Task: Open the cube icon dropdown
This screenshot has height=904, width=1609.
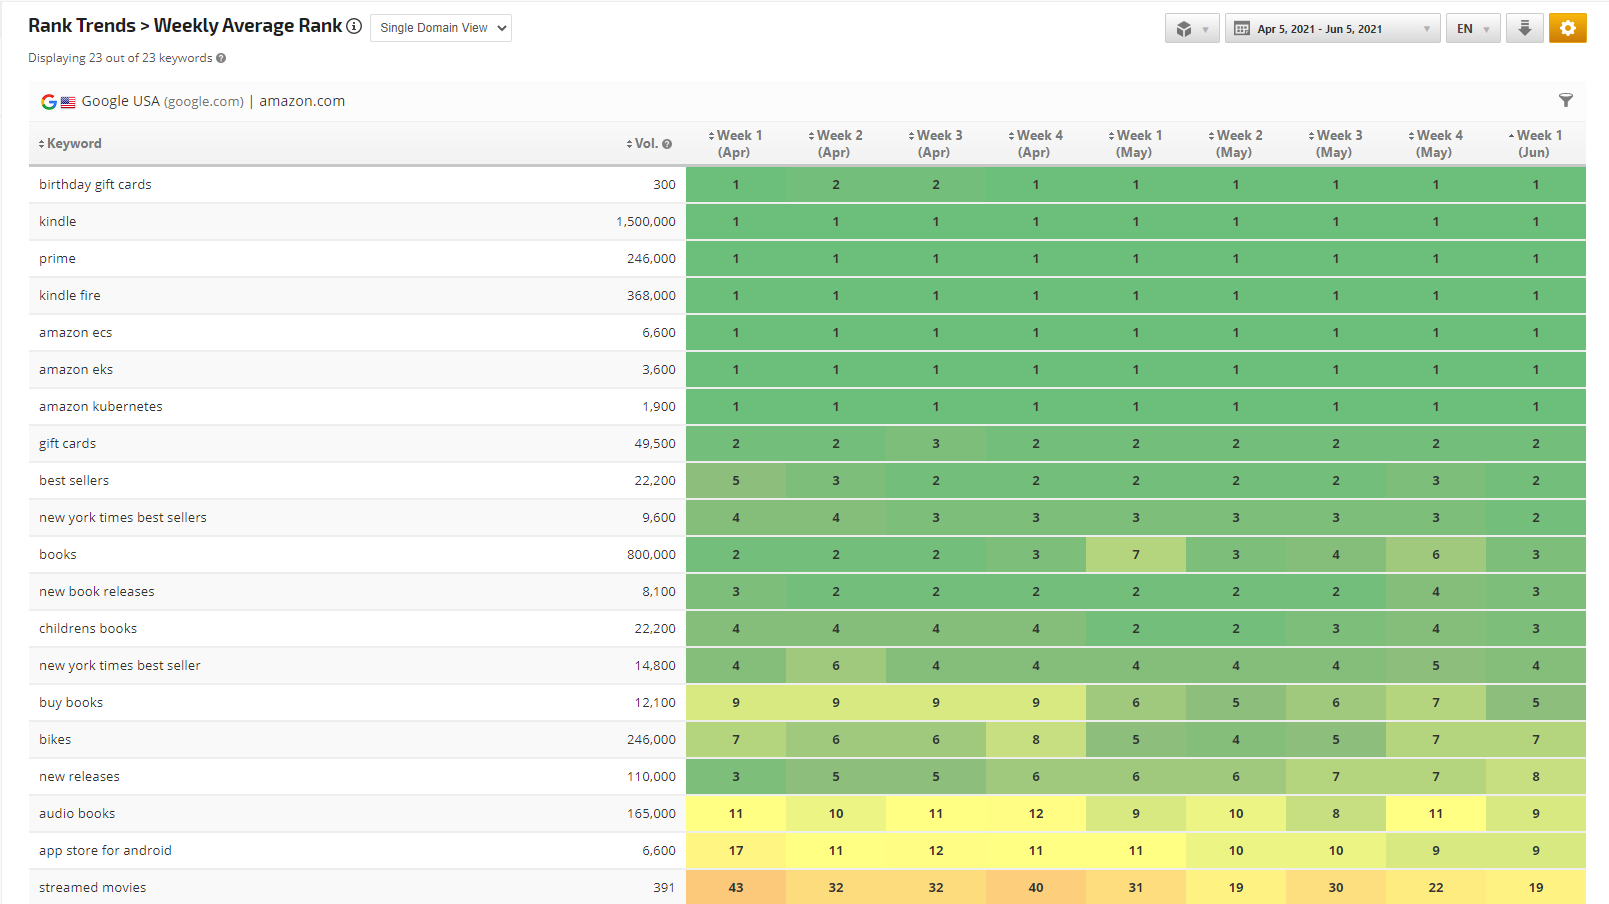Action: tap(1191, 29)
